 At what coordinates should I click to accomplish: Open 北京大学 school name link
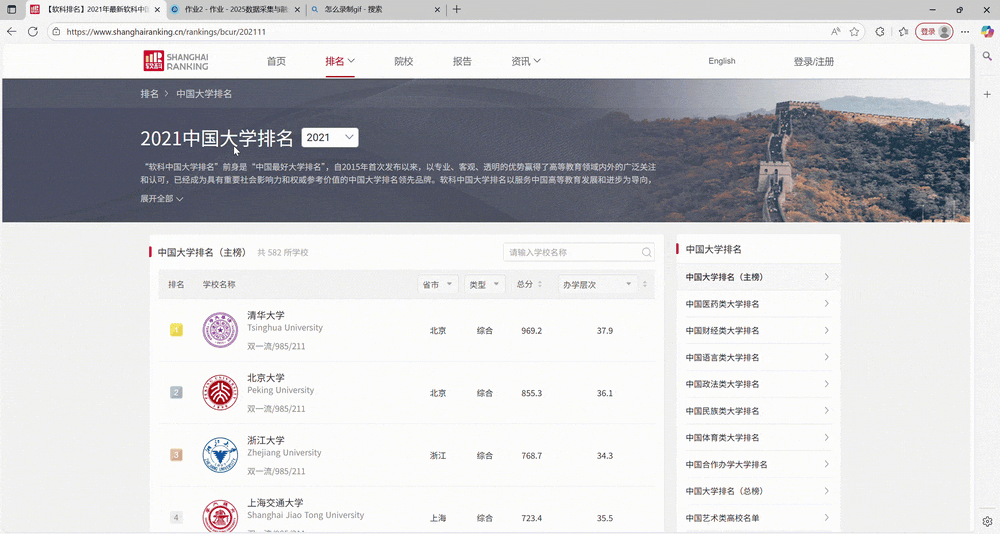(x=266, y=378)
